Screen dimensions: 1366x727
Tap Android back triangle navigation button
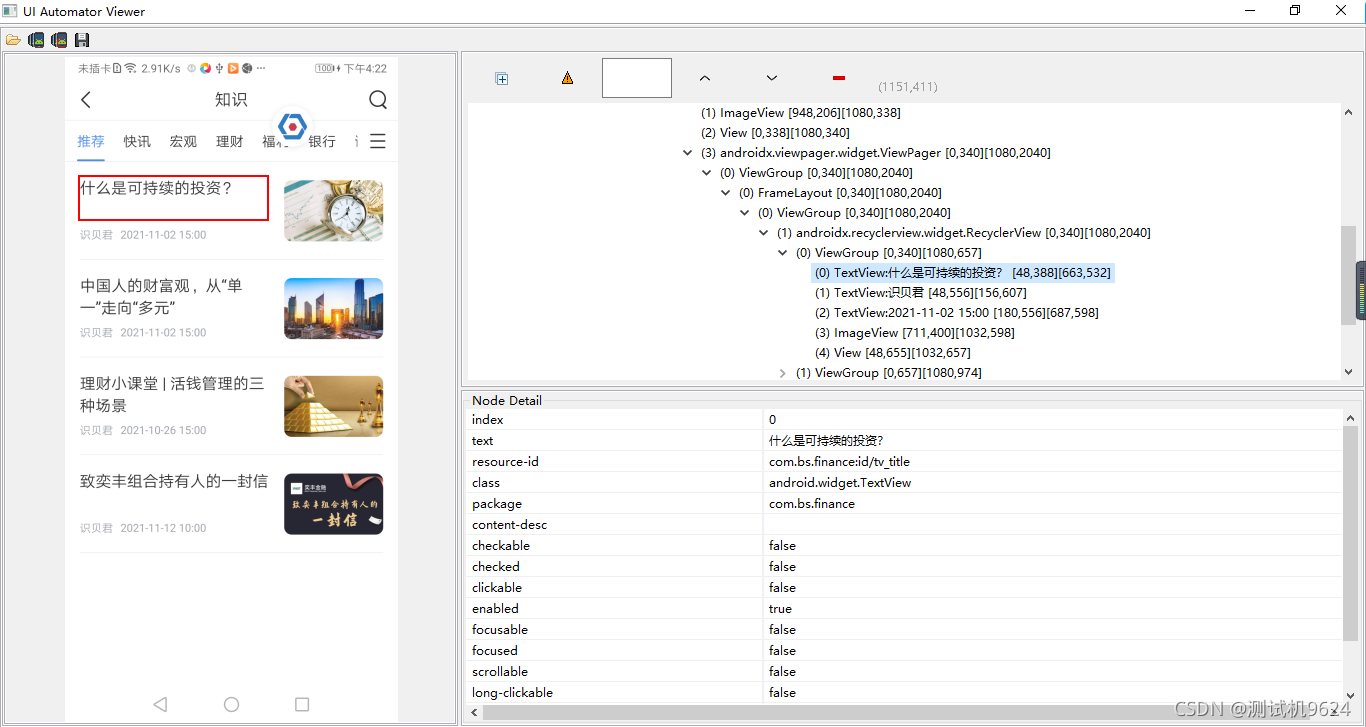tap(160, 704)
